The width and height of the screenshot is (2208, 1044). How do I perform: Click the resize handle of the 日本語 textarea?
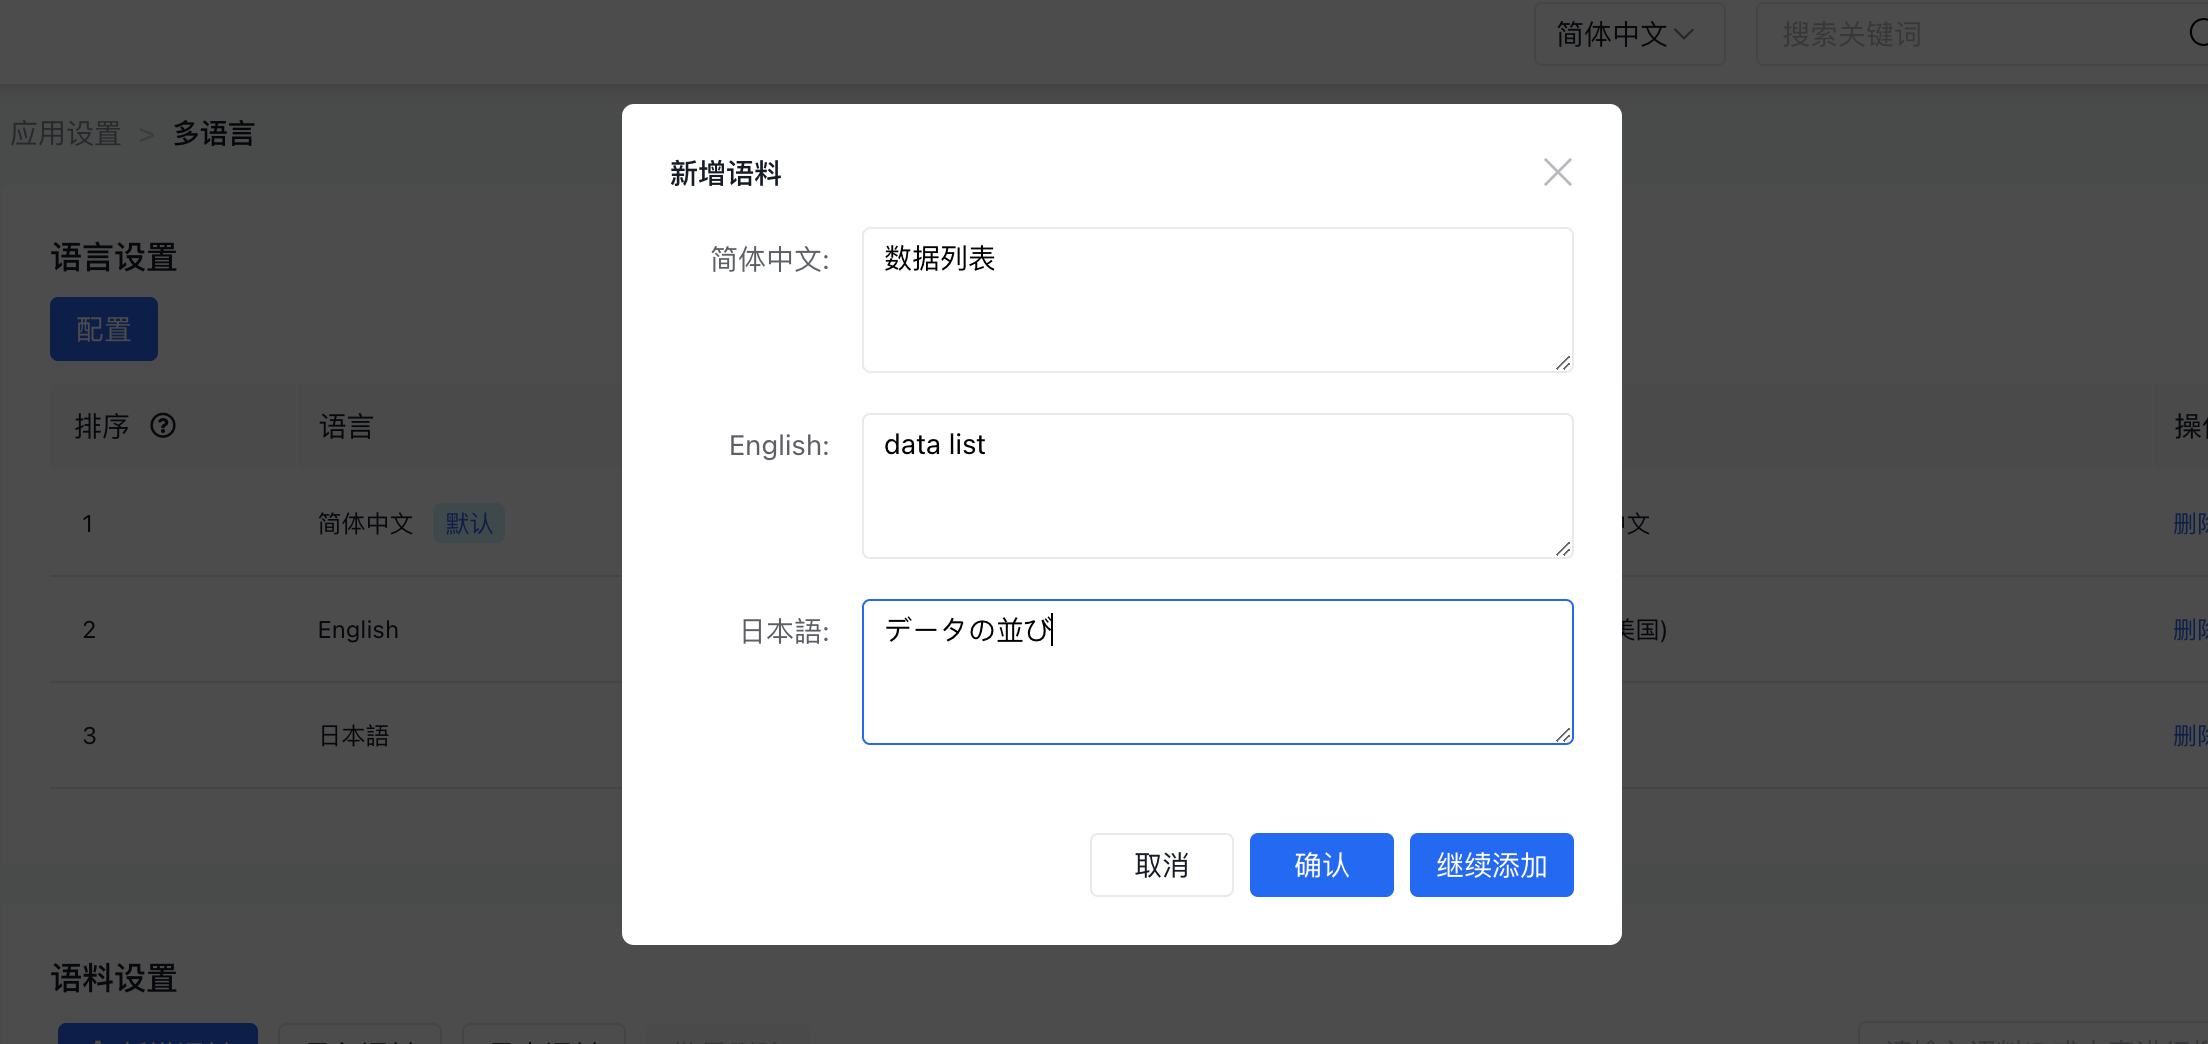(x=1563, y=737)
